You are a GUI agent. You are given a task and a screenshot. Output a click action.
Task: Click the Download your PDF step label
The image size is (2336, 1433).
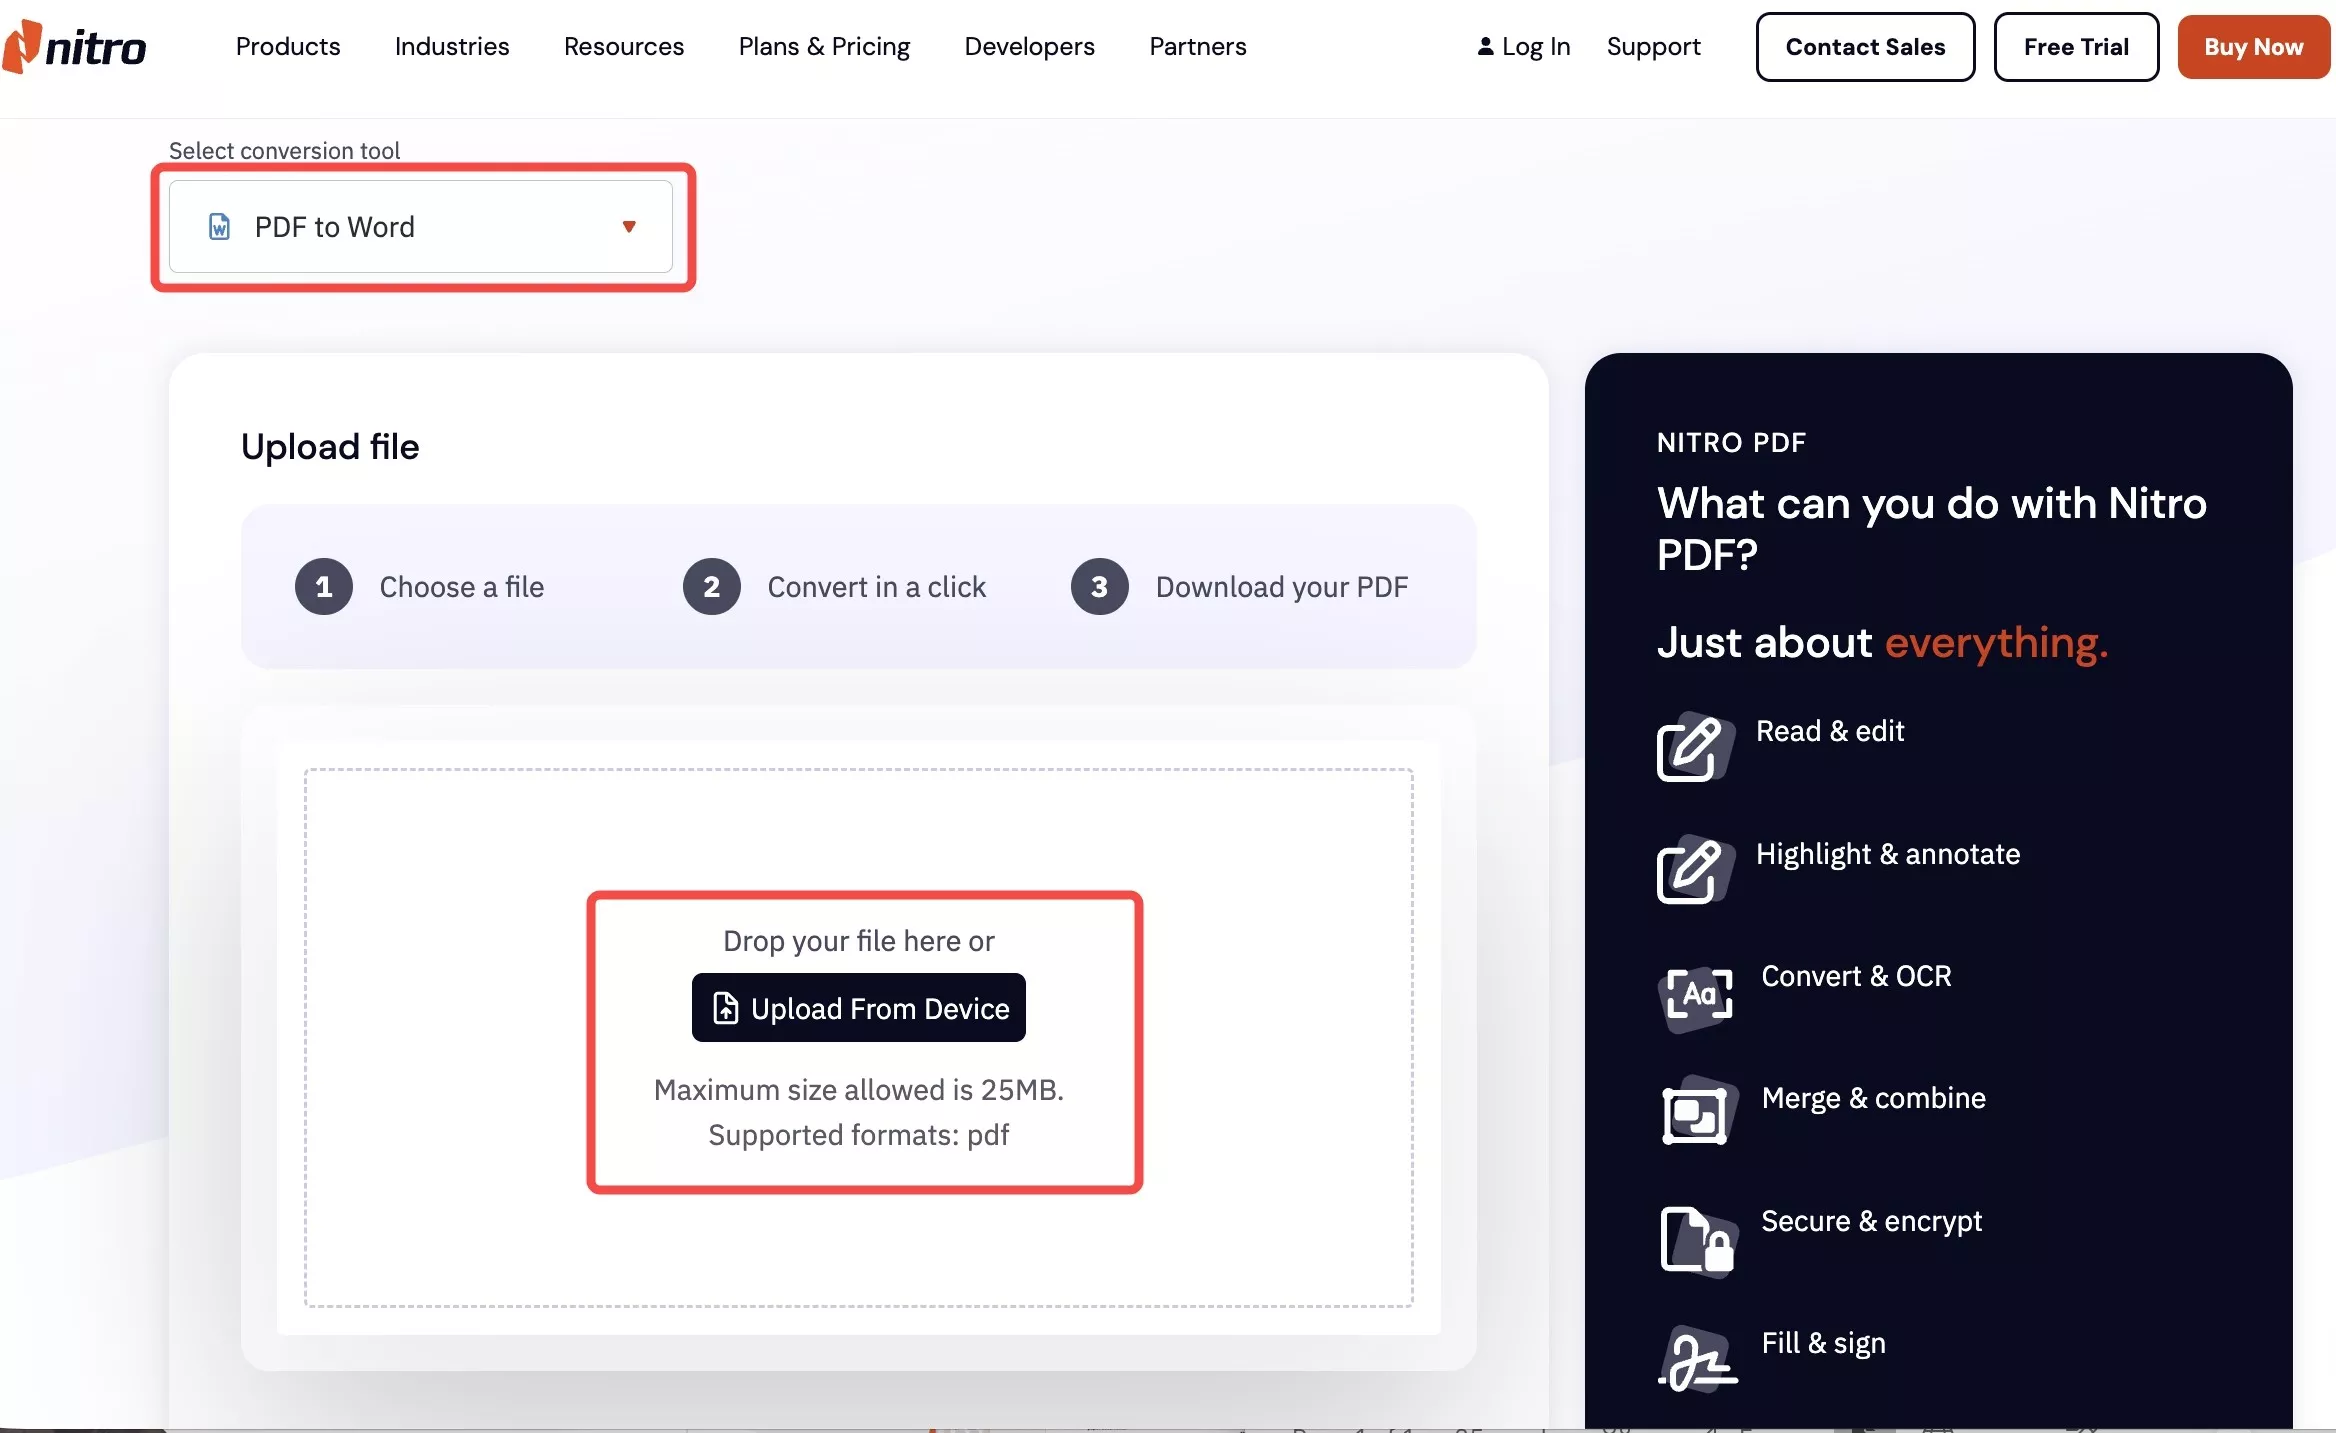1282,587
